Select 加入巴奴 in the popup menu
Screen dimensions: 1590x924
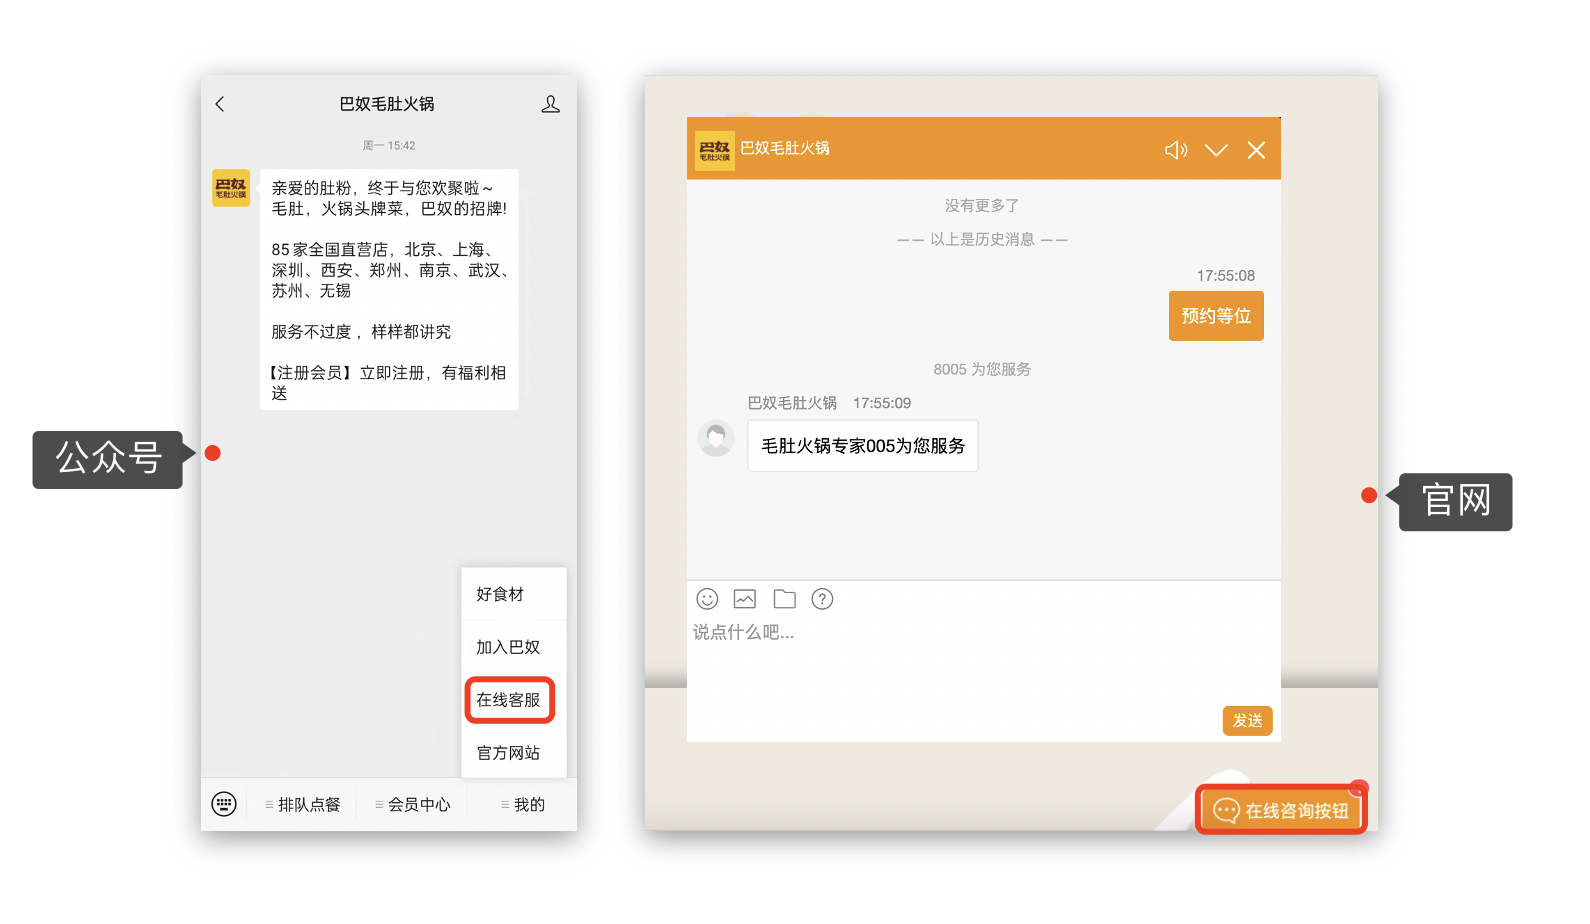coord(513,647)
